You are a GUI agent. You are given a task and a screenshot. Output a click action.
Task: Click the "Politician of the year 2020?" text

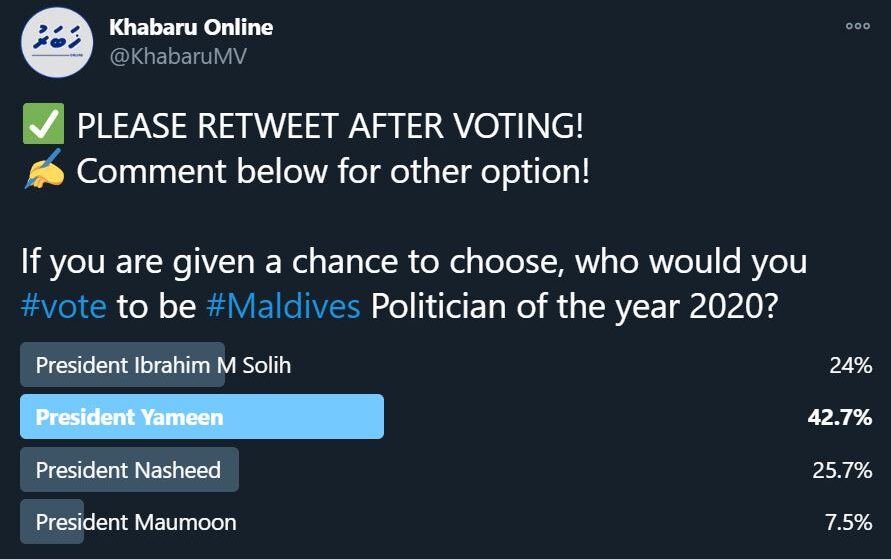pos(574,305)
